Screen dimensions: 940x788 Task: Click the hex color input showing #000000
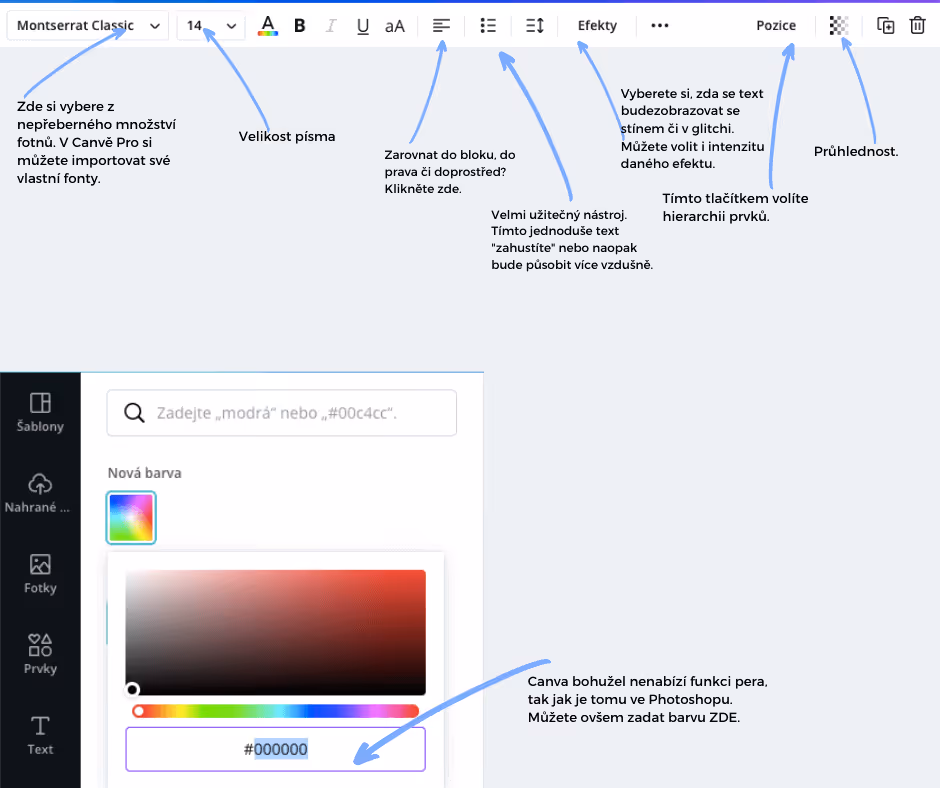coord(274,749)
